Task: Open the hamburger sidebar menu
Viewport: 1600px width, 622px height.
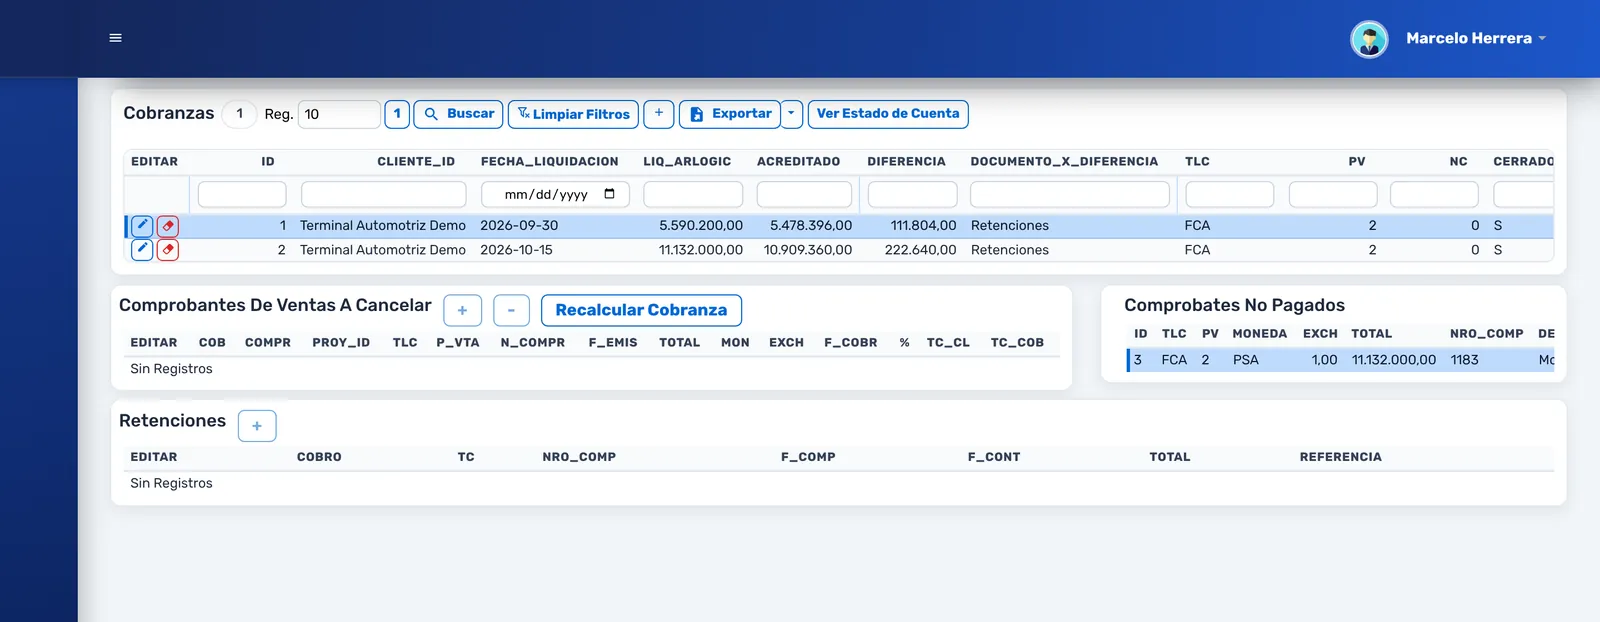Action: (115, 38)
